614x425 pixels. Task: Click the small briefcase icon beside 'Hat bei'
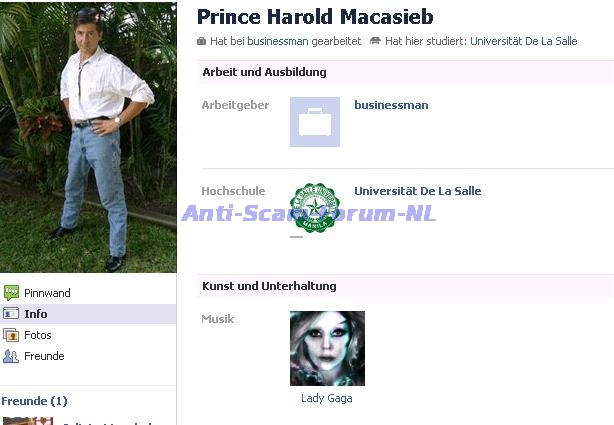[x=201, y=41]
